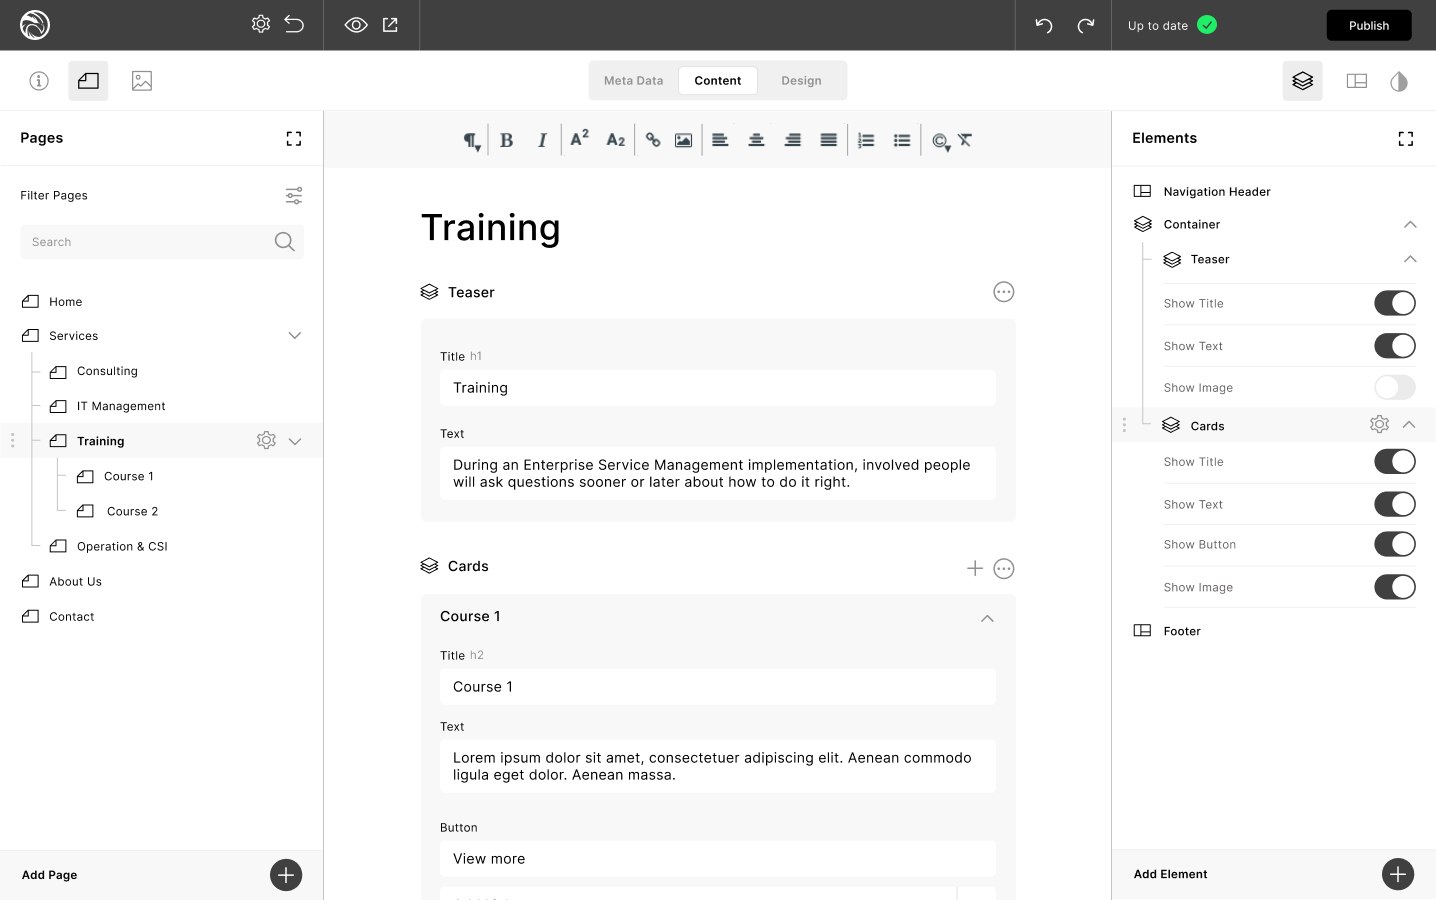
Task: Collapse the Services page tree
Action: click(295, 336)
